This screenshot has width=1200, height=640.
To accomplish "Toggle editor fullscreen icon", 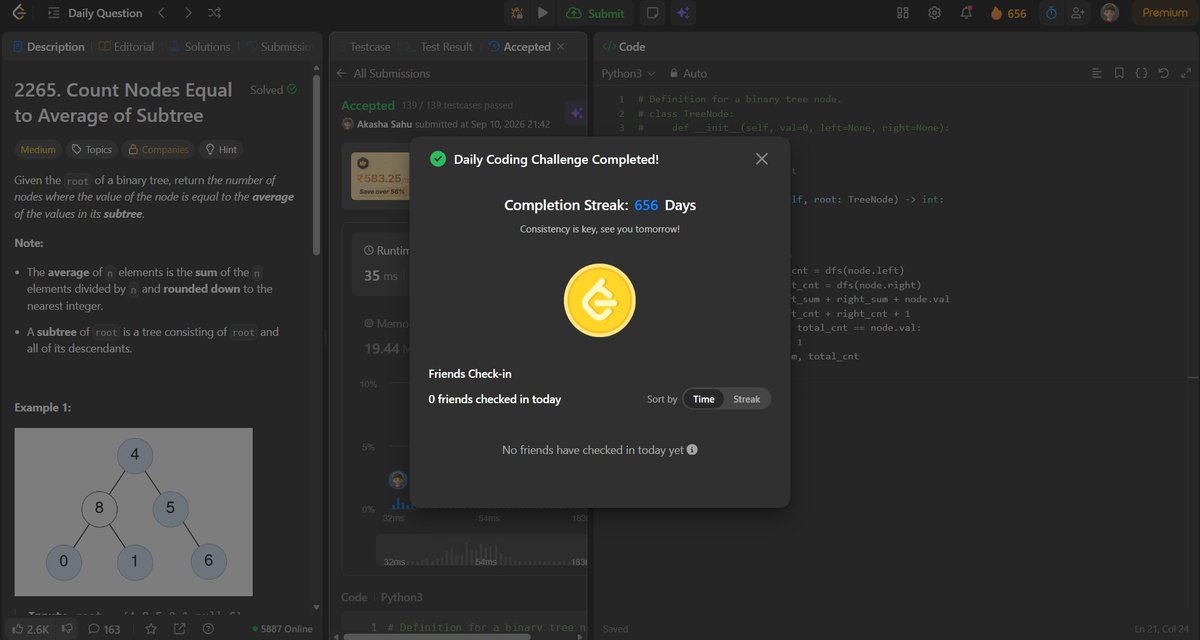I will tap(1185, 73).
